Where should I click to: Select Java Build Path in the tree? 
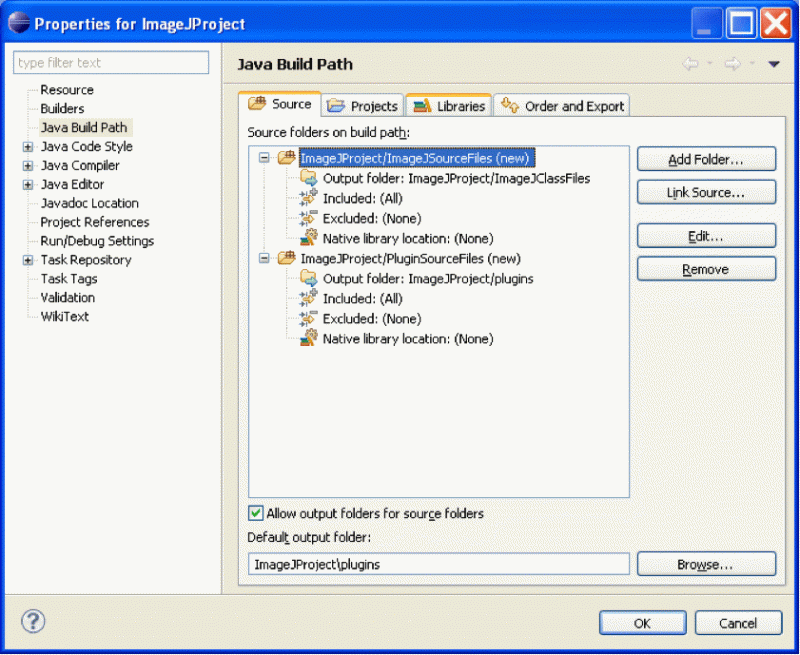(x=84, y=128)
